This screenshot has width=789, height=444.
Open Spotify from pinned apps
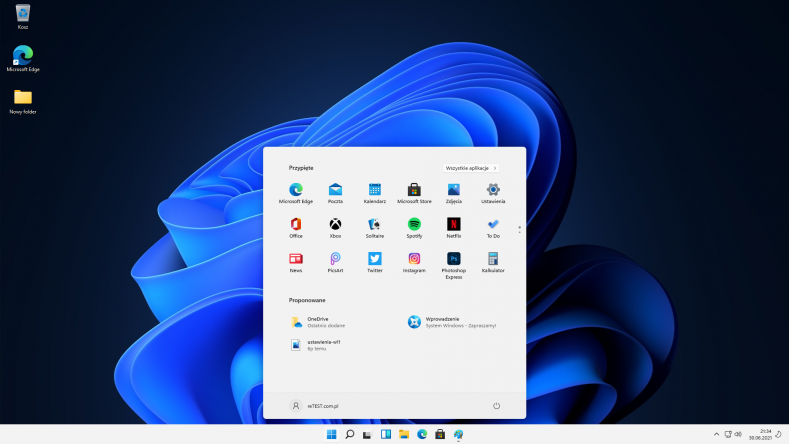tap(414, 228)
